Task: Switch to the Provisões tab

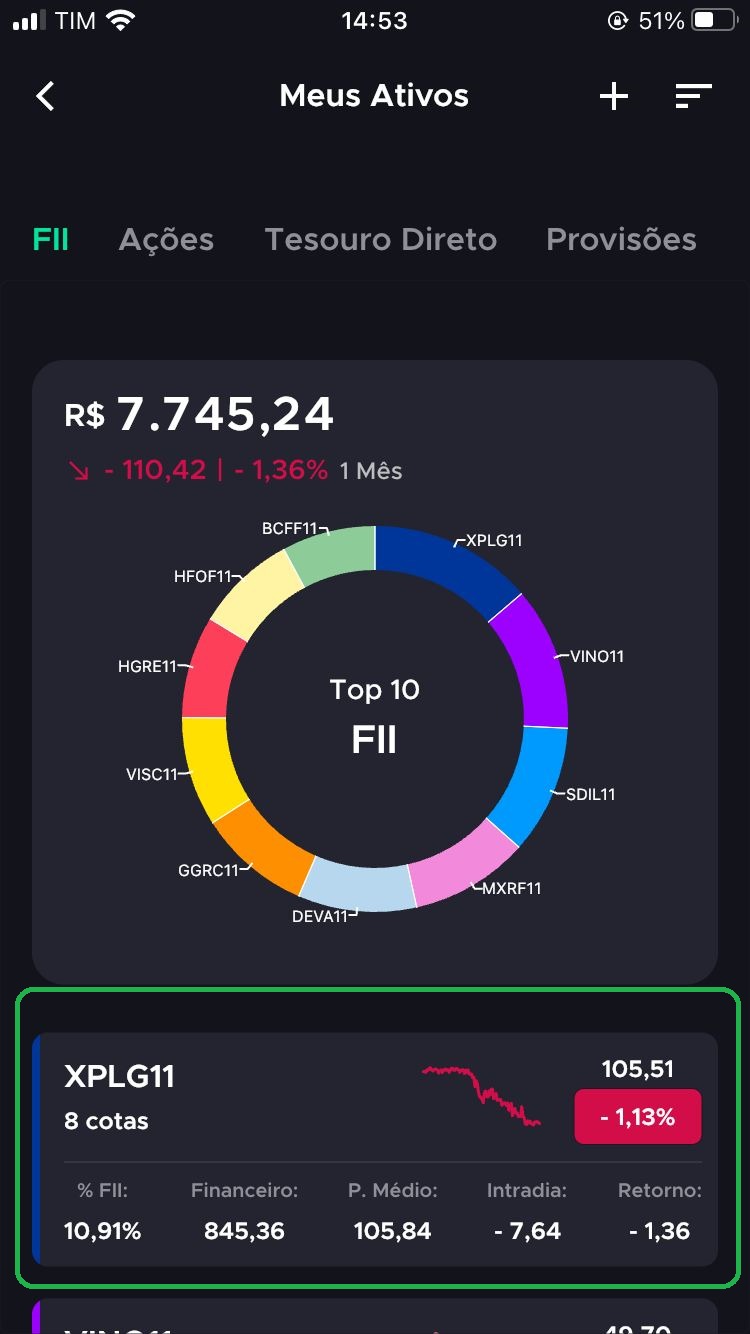Action: pyautogui.click(x=621, y=240)
